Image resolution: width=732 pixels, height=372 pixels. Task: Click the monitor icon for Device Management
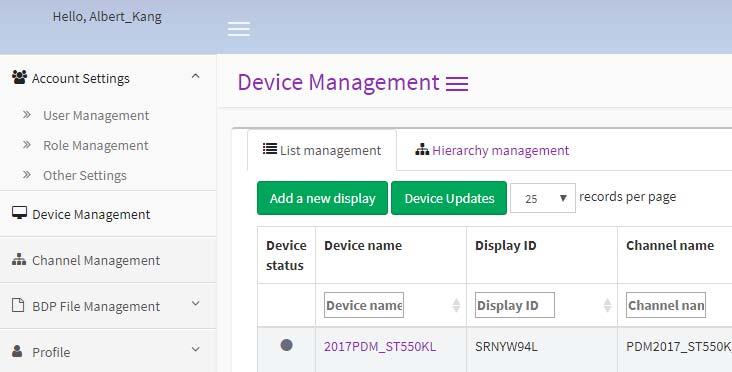click(19, 213)
